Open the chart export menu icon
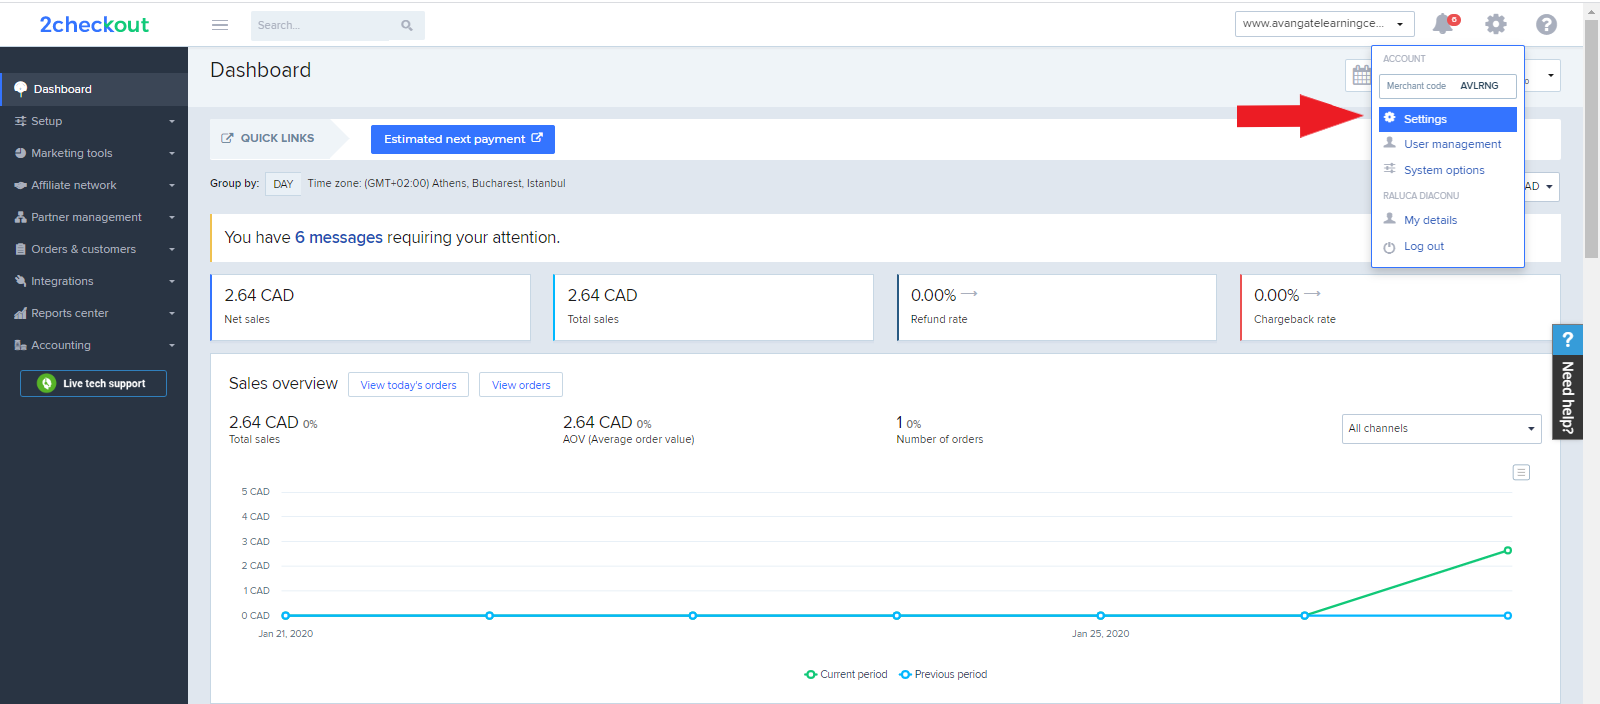 click(x=1521, y=472)
